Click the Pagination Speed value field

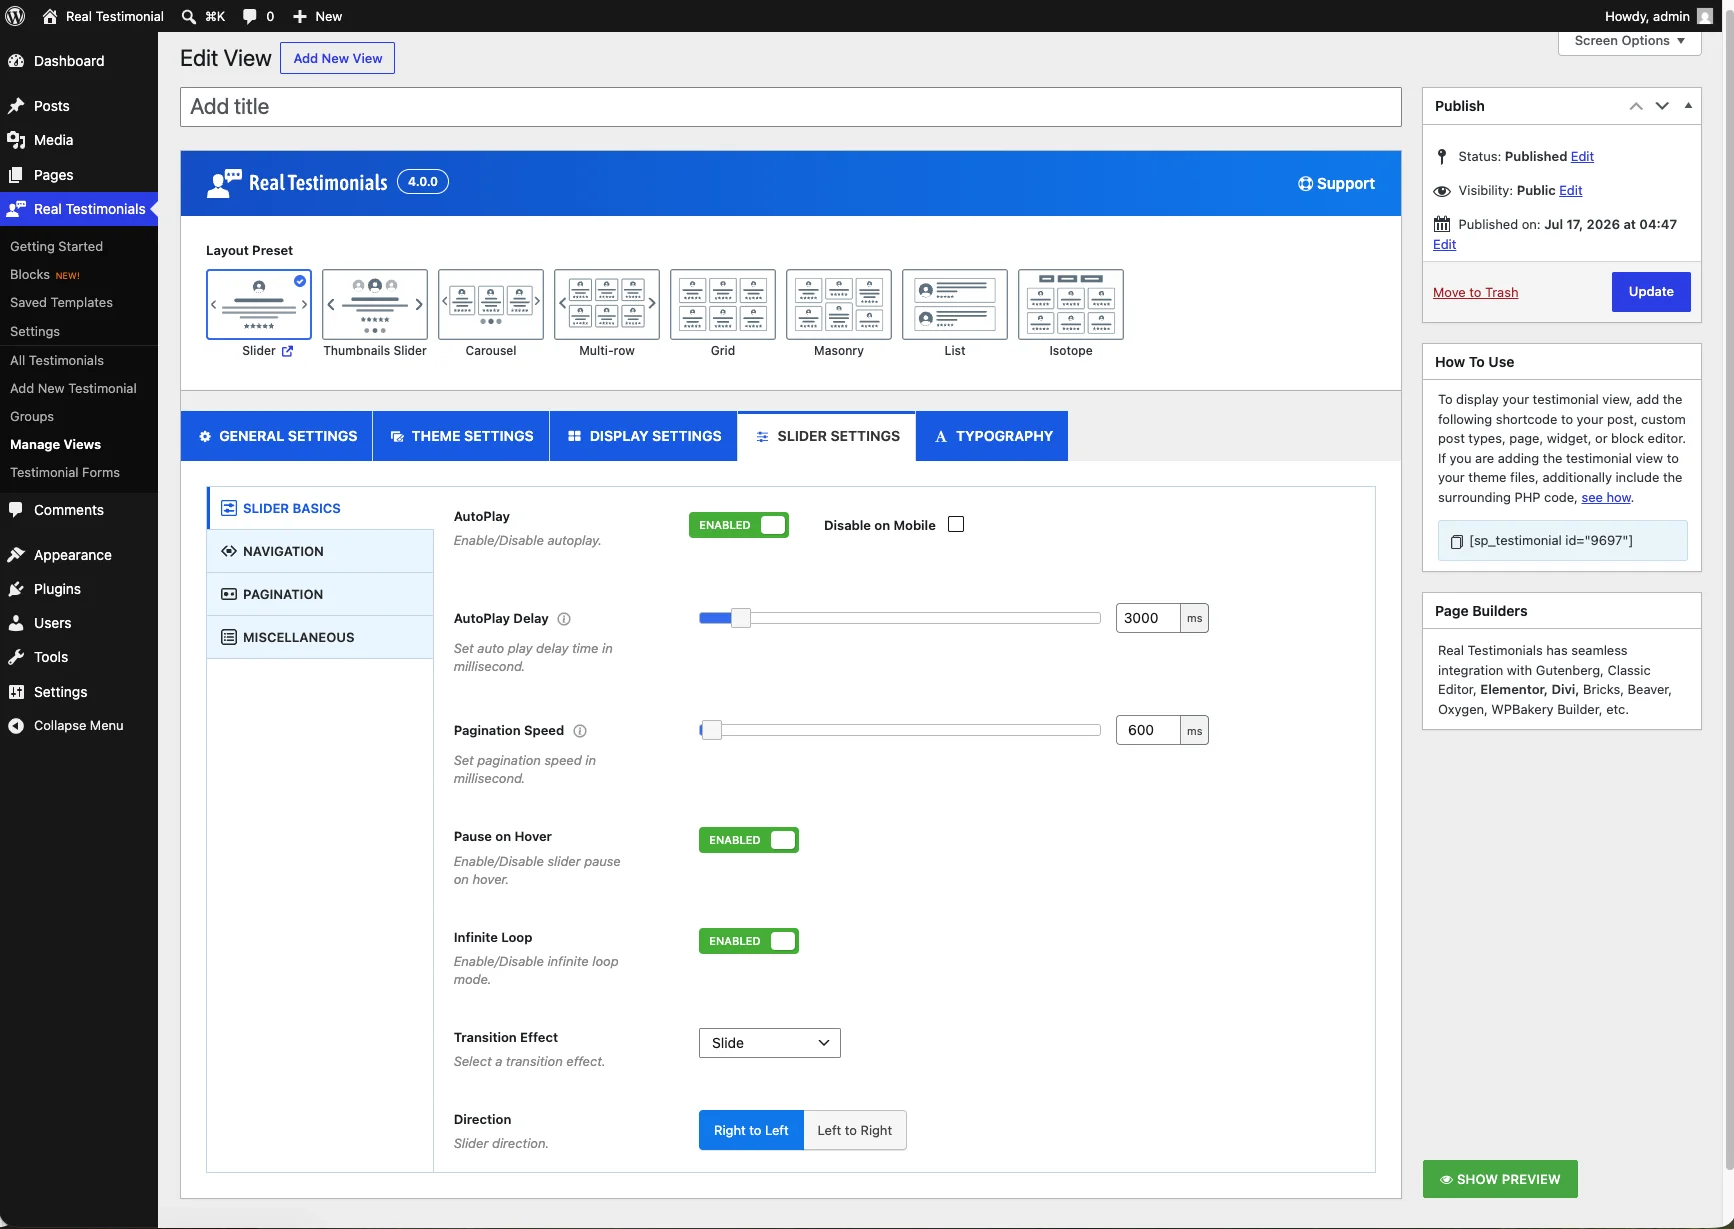pos(1148,730)
